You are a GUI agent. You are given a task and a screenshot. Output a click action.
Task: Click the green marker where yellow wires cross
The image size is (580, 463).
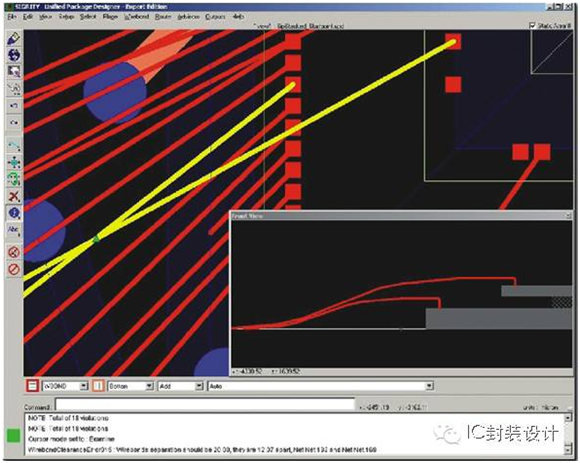pos(96,240)
